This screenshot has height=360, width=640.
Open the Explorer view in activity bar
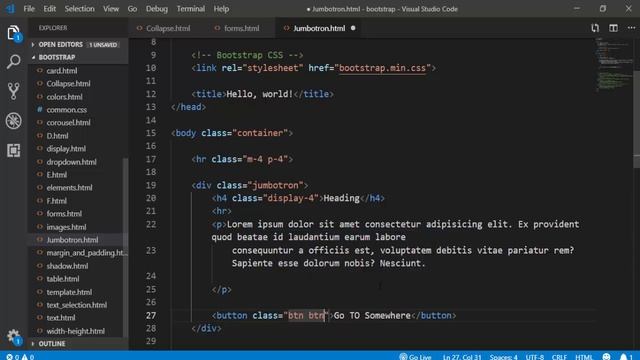coord(13,33)
